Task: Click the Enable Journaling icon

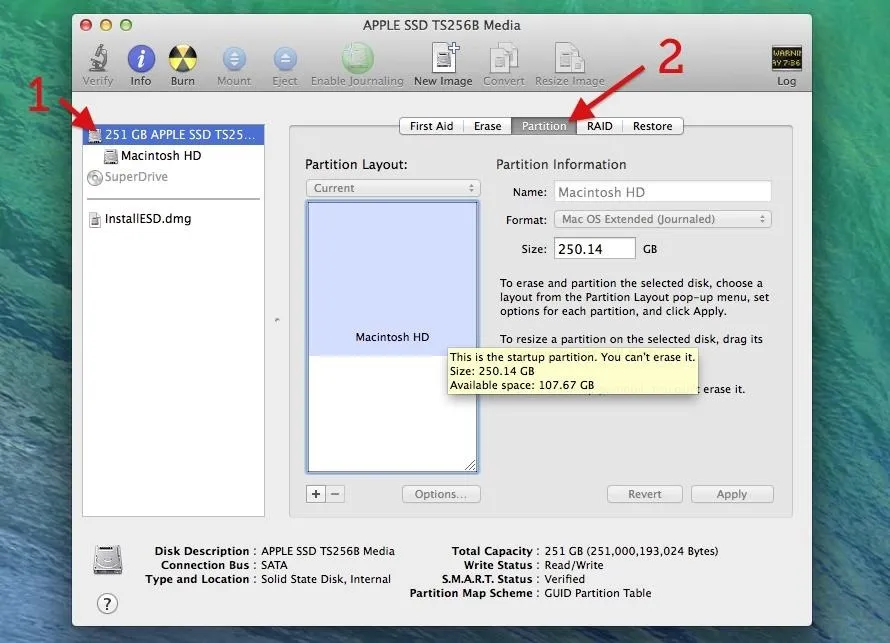Action: pyautogui.click(x=357, y=58)
